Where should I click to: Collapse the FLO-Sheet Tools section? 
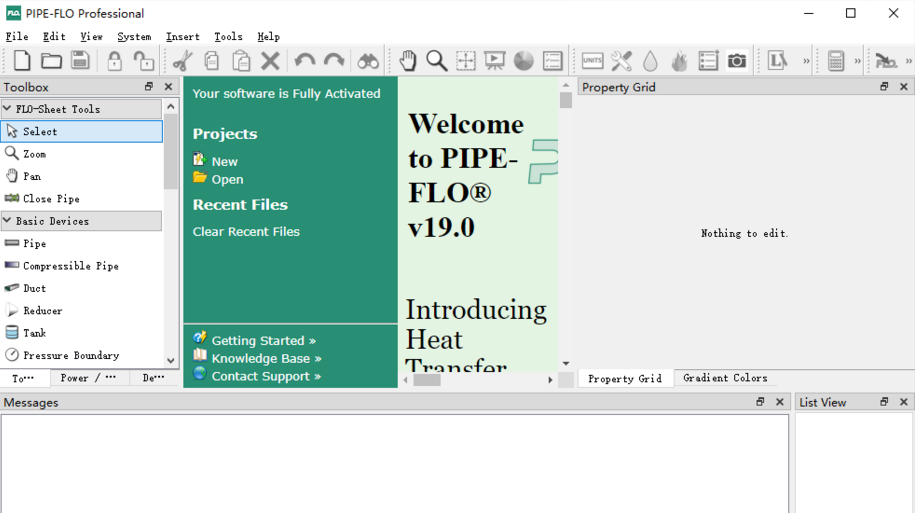[x=7, y=109]
